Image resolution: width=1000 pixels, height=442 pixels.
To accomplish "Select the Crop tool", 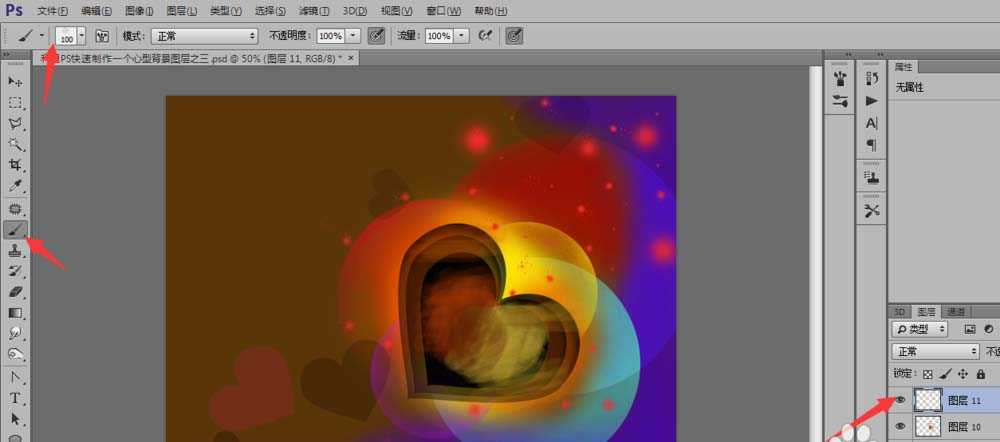I will pyautogui.click(x=15, y=165).
